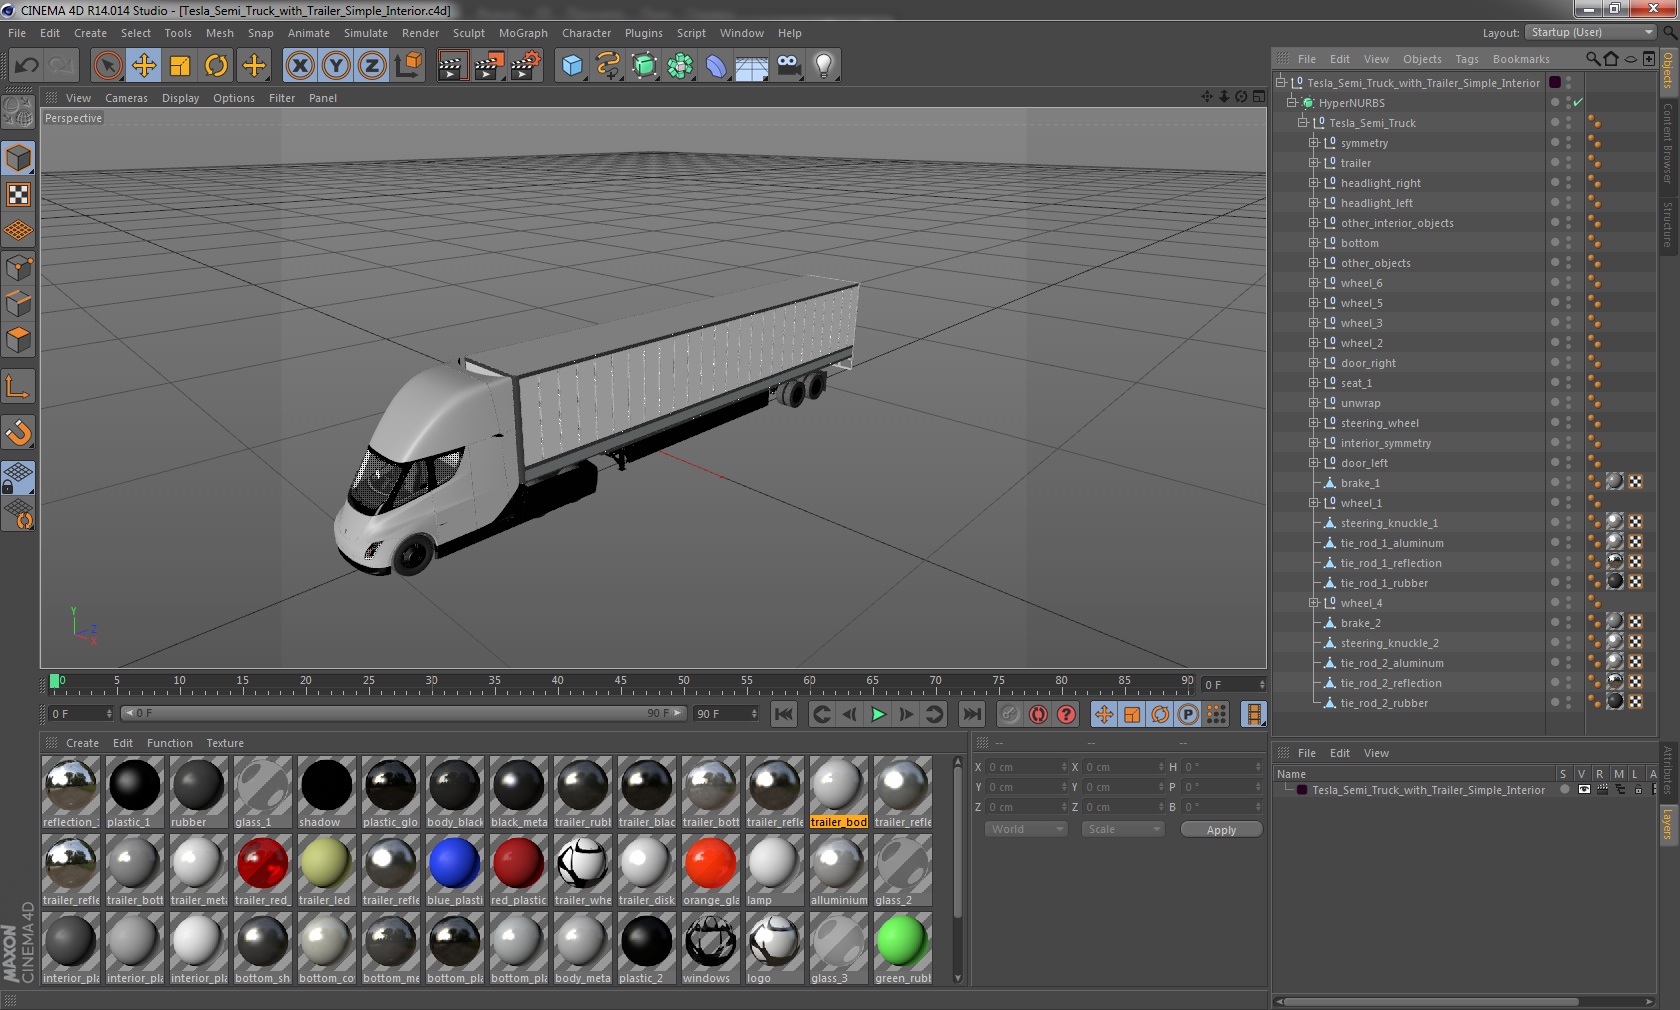1680x1010 pixels.
Task: Toggle visibility dot for bottom object
Action: tap(1555, 241)
